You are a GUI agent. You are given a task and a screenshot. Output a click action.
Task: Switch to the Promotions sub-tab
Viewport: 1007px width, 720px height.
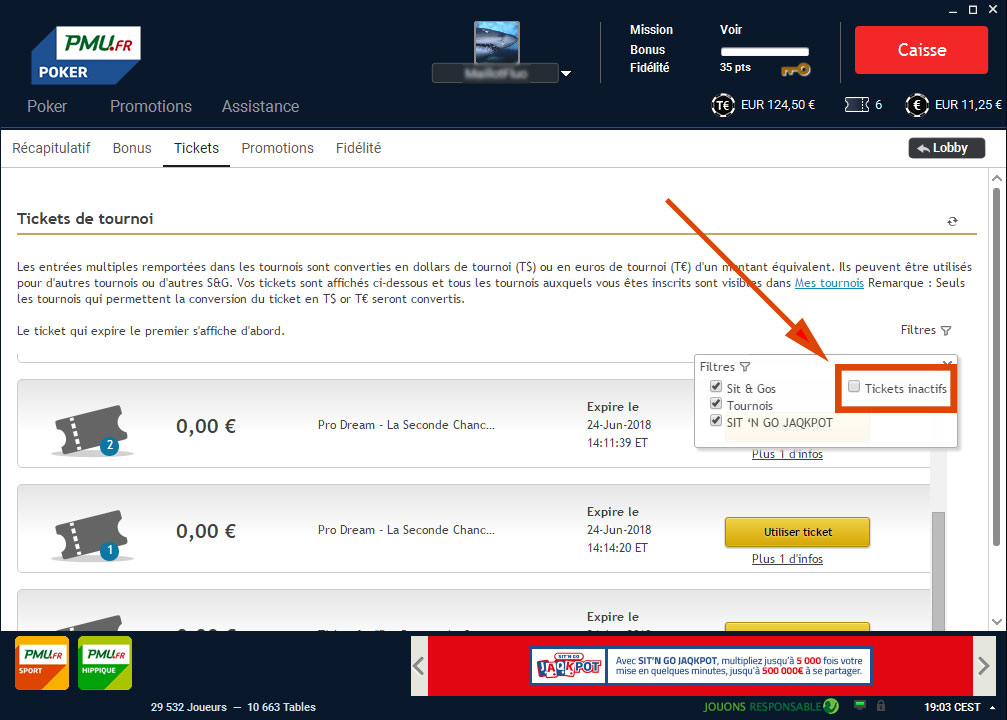click(277, 148)
